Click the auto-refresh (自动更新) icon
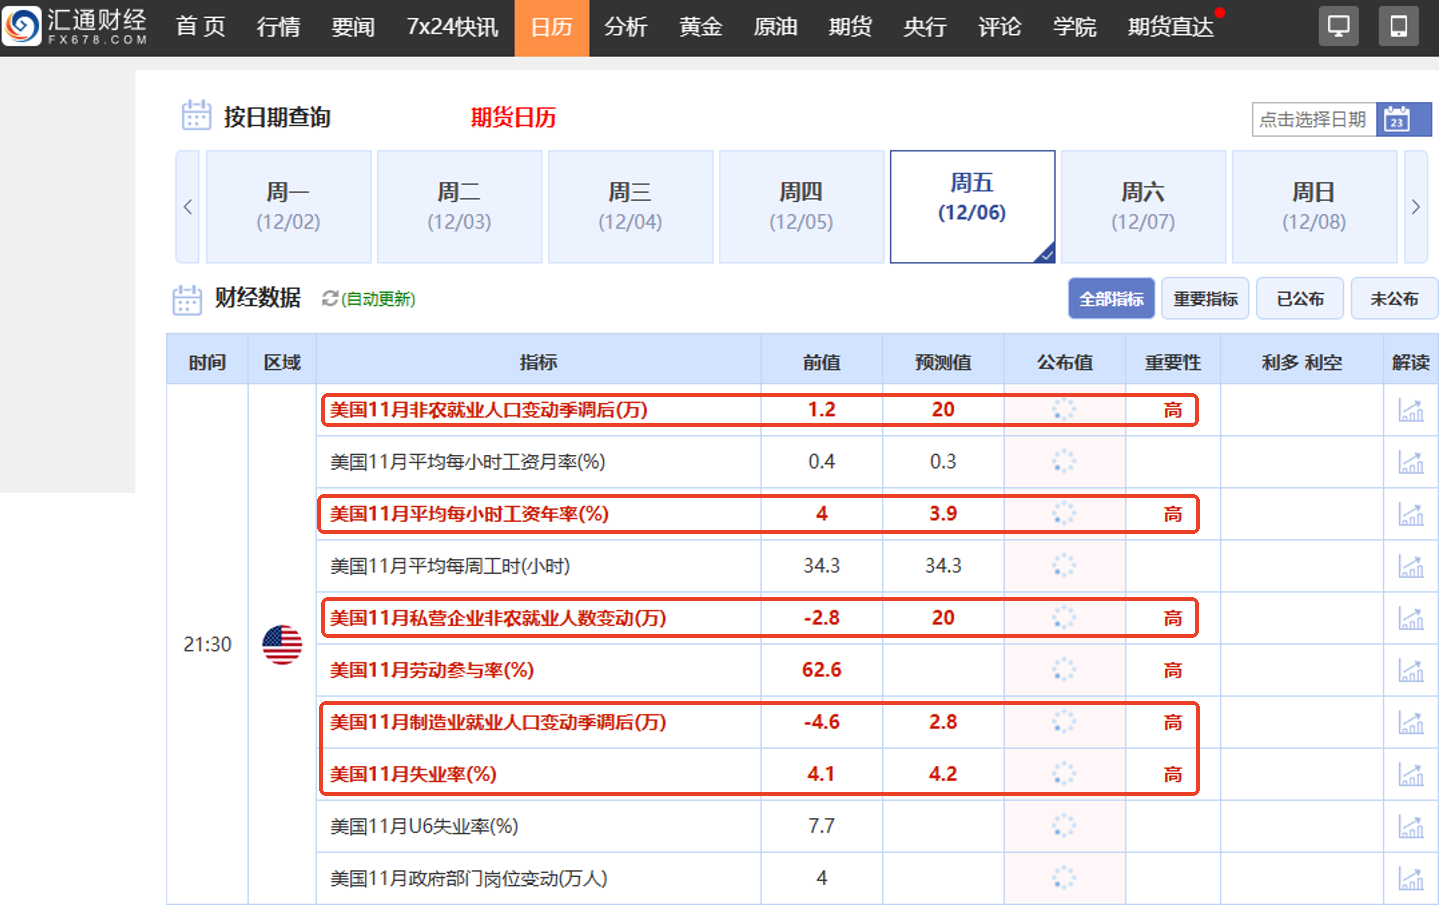The image size is (1440, 906). (x=329, y=299)
